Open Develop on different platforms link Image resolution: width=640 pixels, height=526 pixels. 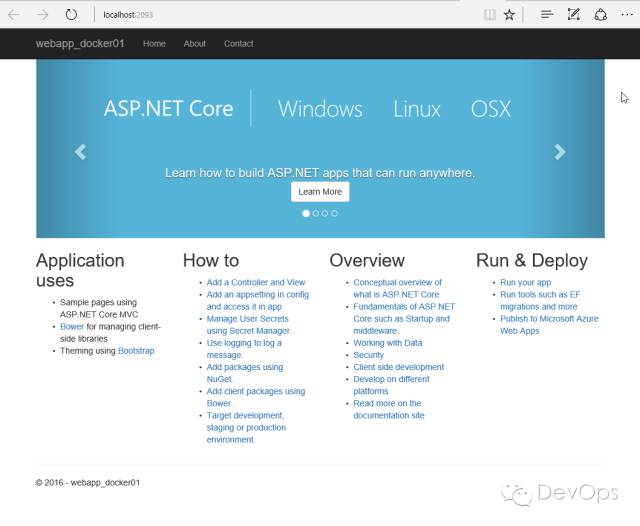click(391, 385)
